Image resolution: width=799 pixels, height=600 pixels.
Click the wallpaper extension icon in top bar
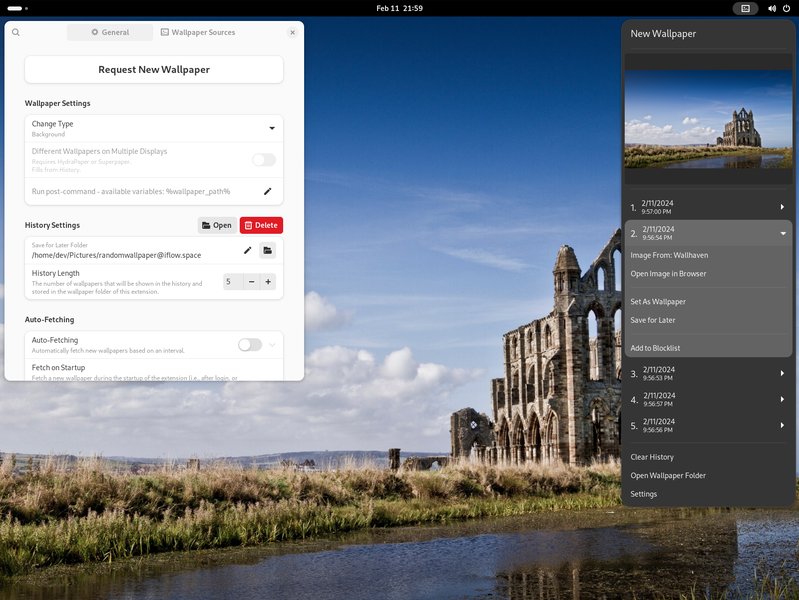(745, 8)
